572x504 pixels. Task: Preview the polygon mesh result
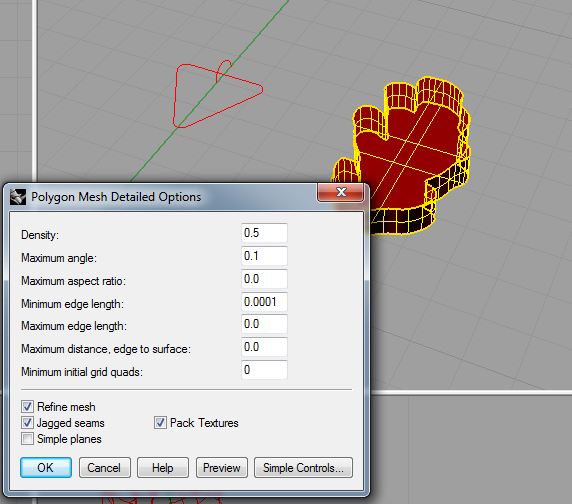click(x=222, y=468)
